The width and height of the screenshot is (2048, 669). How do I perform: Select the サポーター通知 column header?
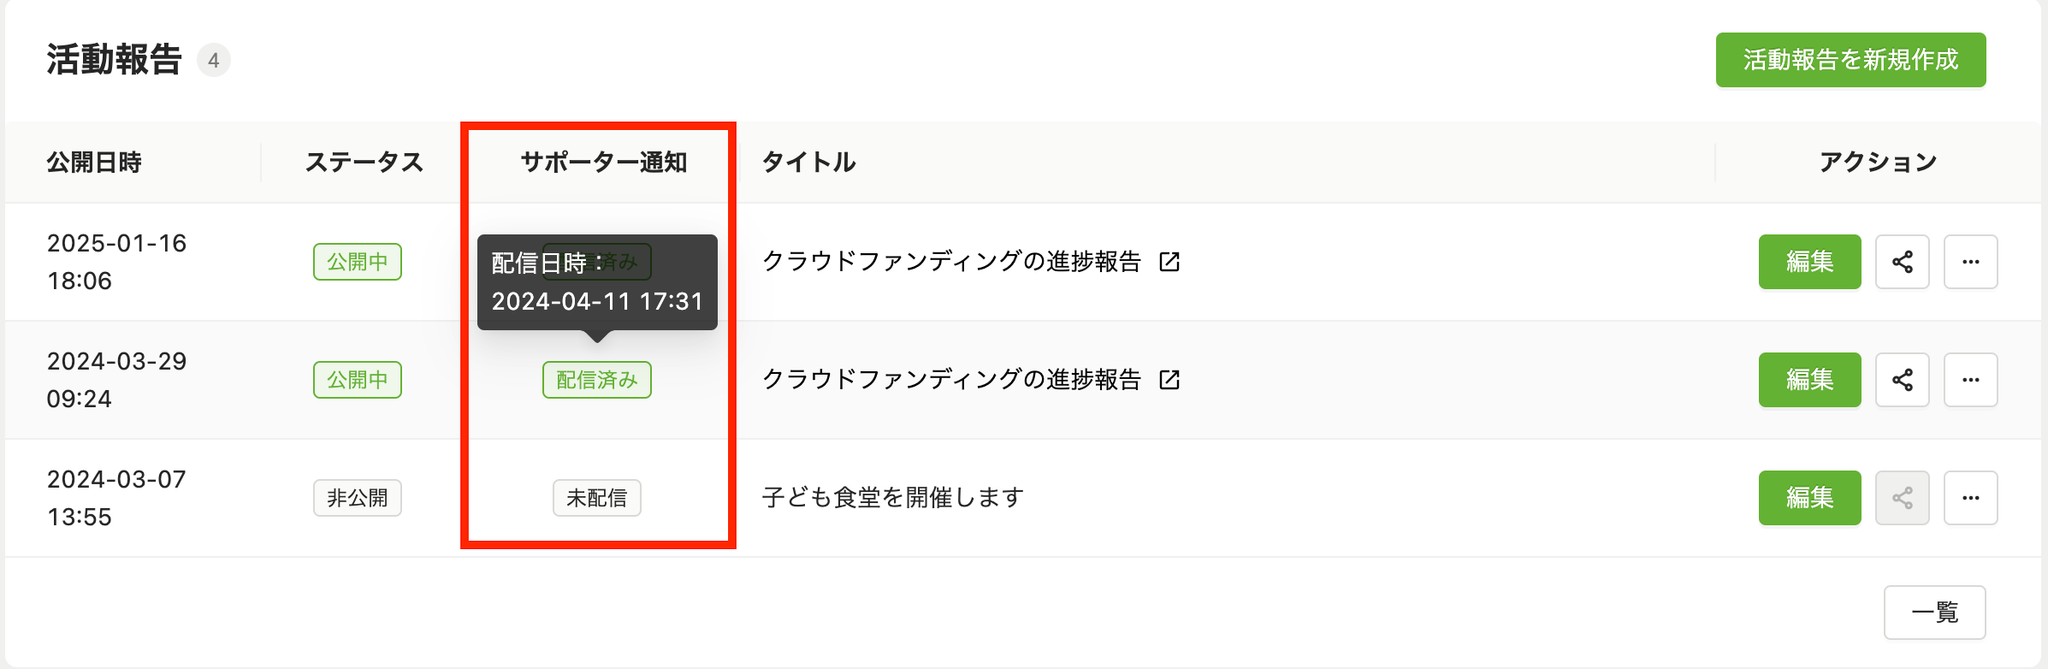point(603,162)
